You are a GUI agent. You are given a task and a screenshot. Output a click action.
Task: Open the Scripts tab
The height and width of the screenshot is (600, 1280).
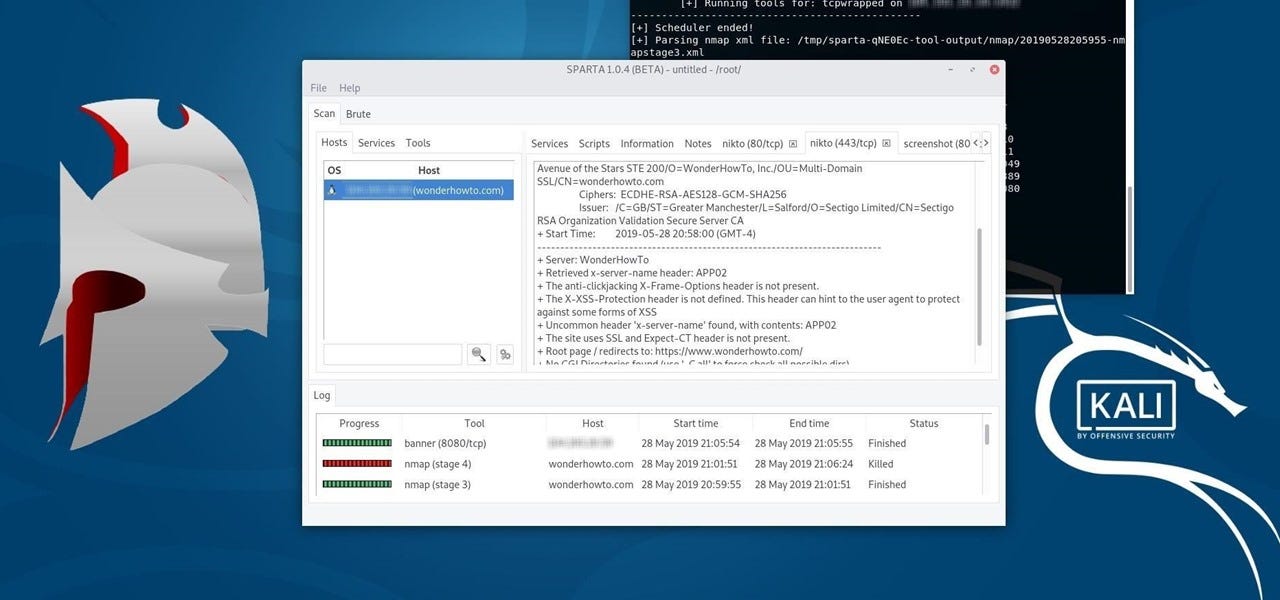pyautogui.click(x=594, y=144)
